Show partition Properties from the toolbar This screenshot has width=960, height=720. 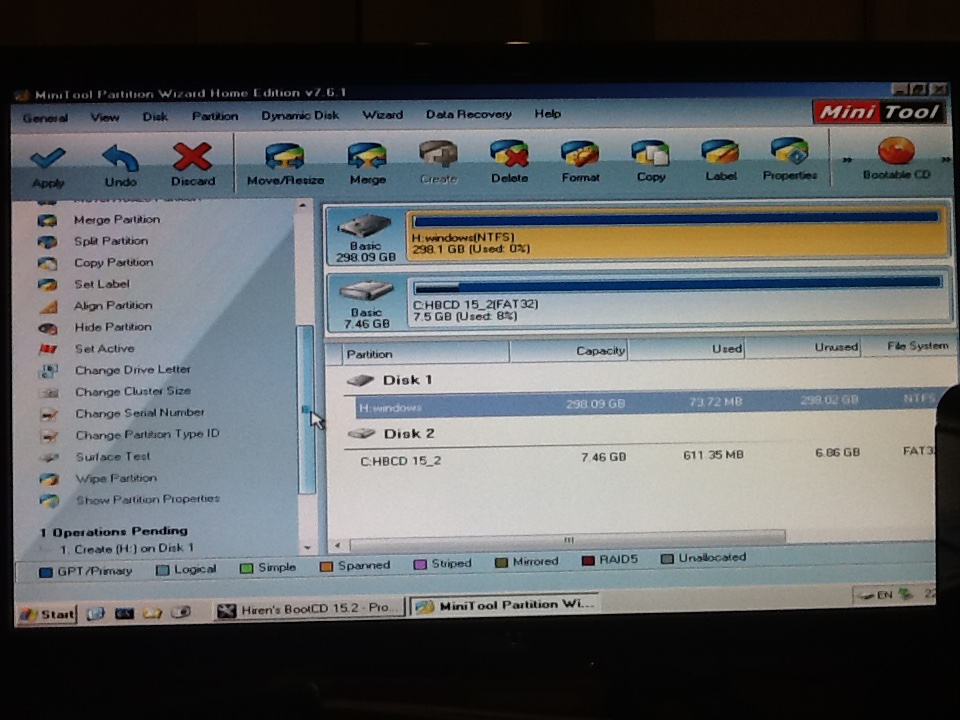pyautogui.click(x=790, y=159)
